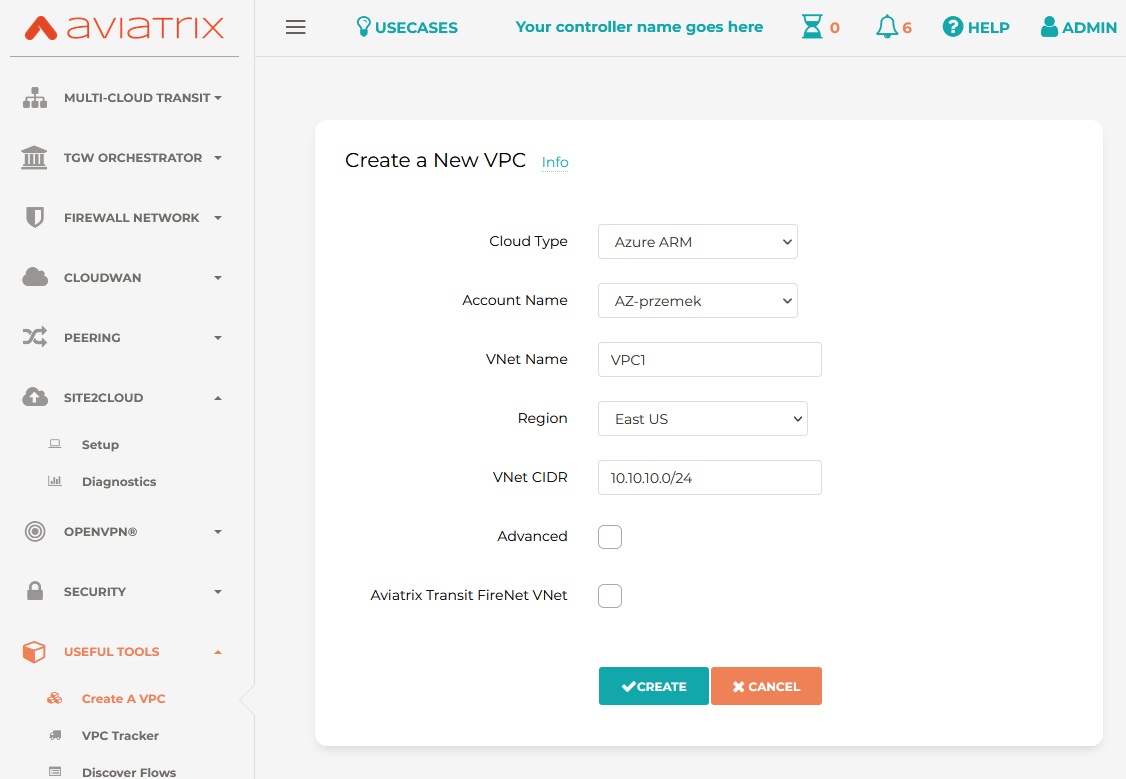Open the notifications bell icon
The height and width of the screenshot is (779, 1126).
tap(886, 27)
